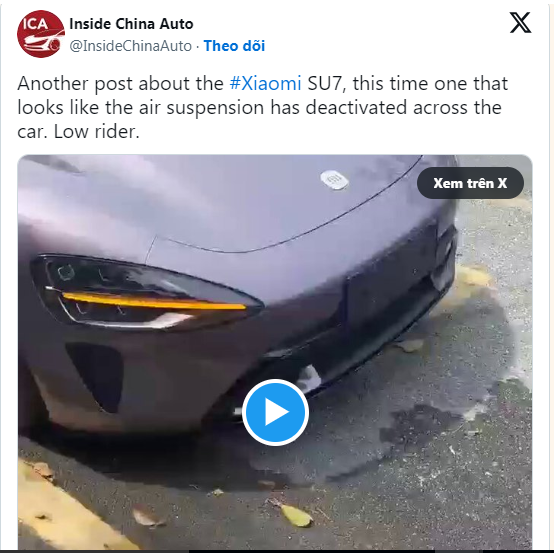
Task: Click the car headlight in the video thumbnail
Action: pyautogui.click(x=147, y=292)
